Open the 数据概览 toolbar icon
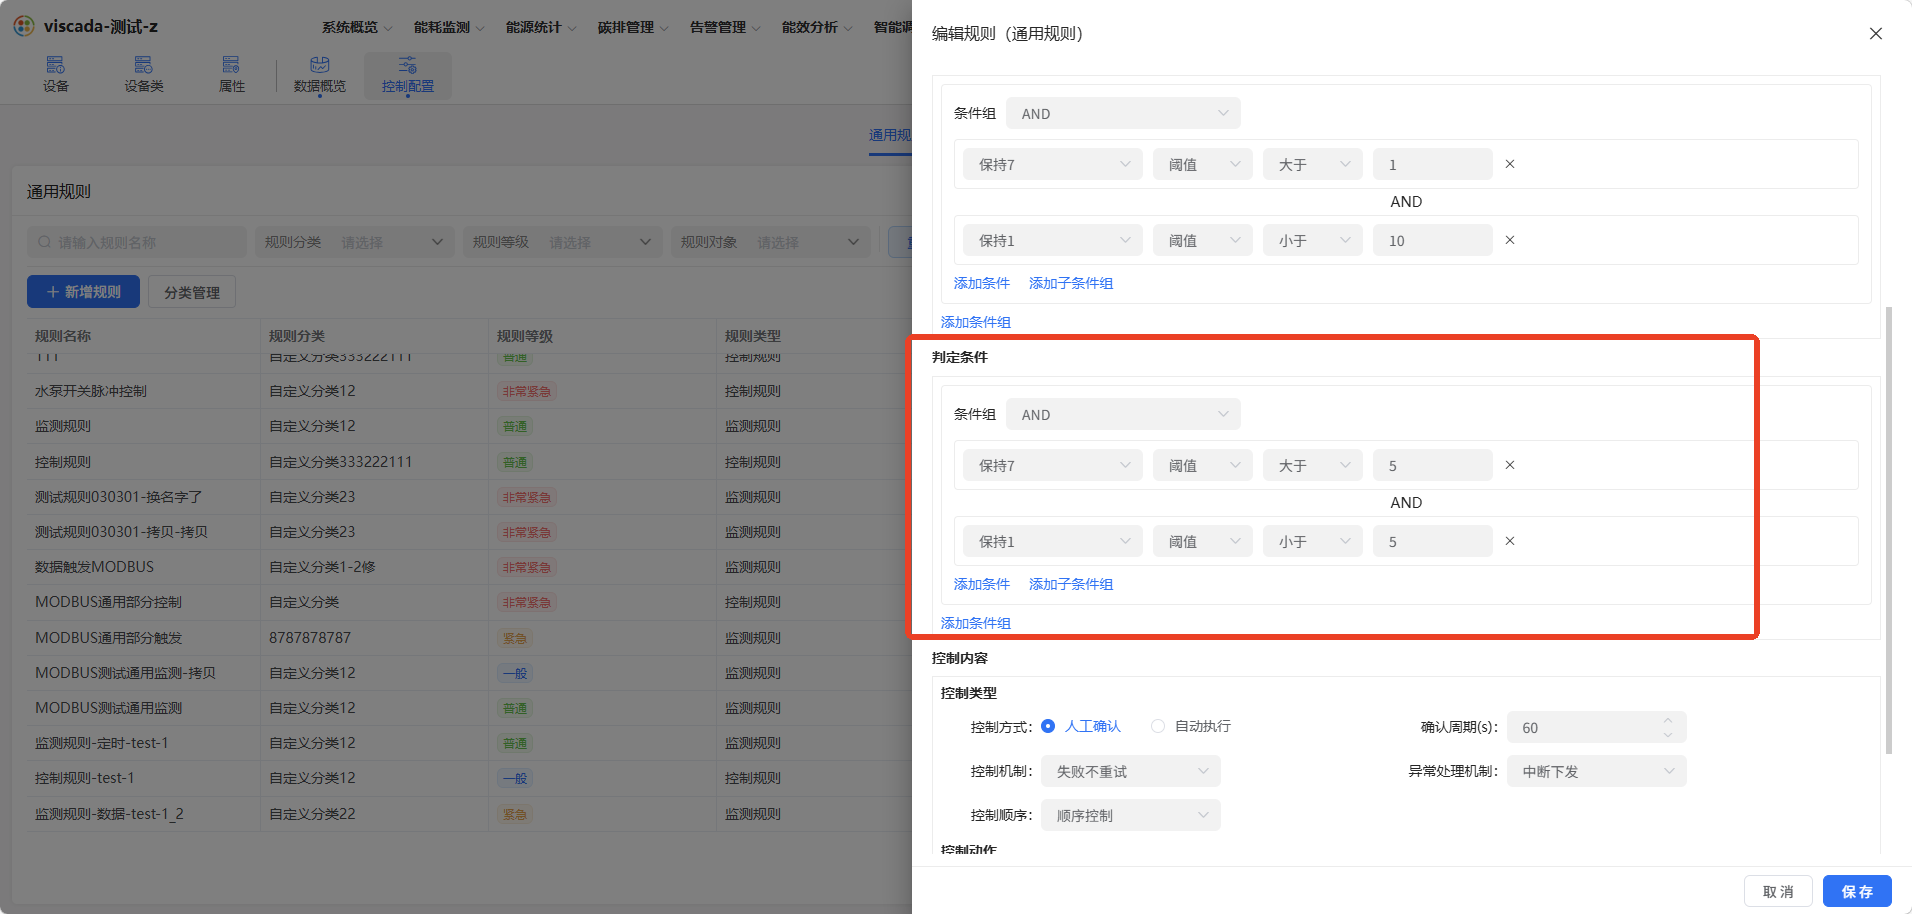This screenshot has height=914, width=1912. (x=320, y=75)
